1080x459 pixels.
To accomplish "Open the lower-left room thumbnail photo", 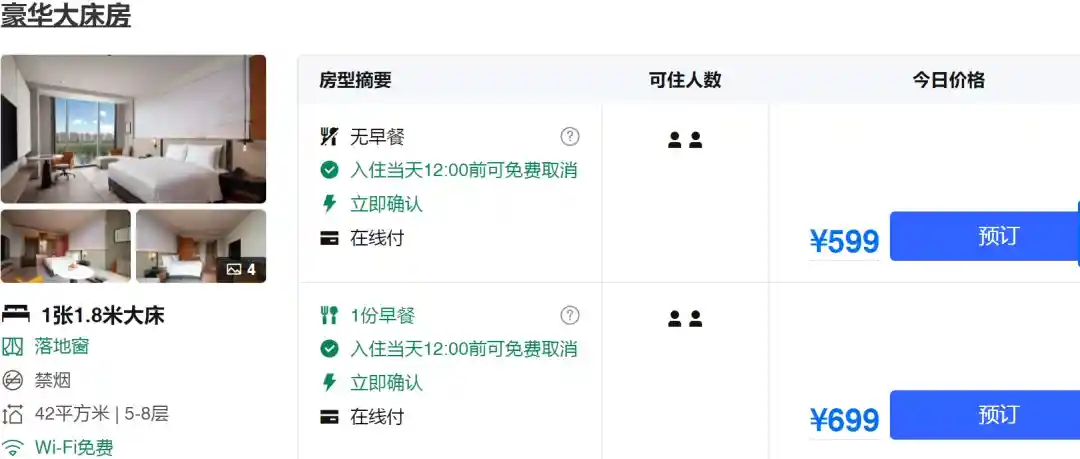I will [x=65, y=246].
